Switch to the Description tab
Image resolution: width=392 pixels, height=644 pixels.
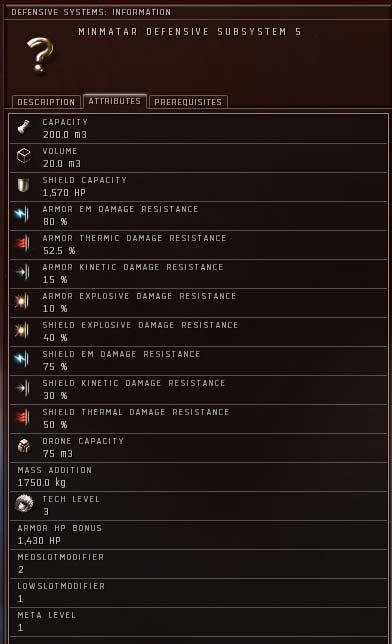pyautogui.click(x=46, y=102)
